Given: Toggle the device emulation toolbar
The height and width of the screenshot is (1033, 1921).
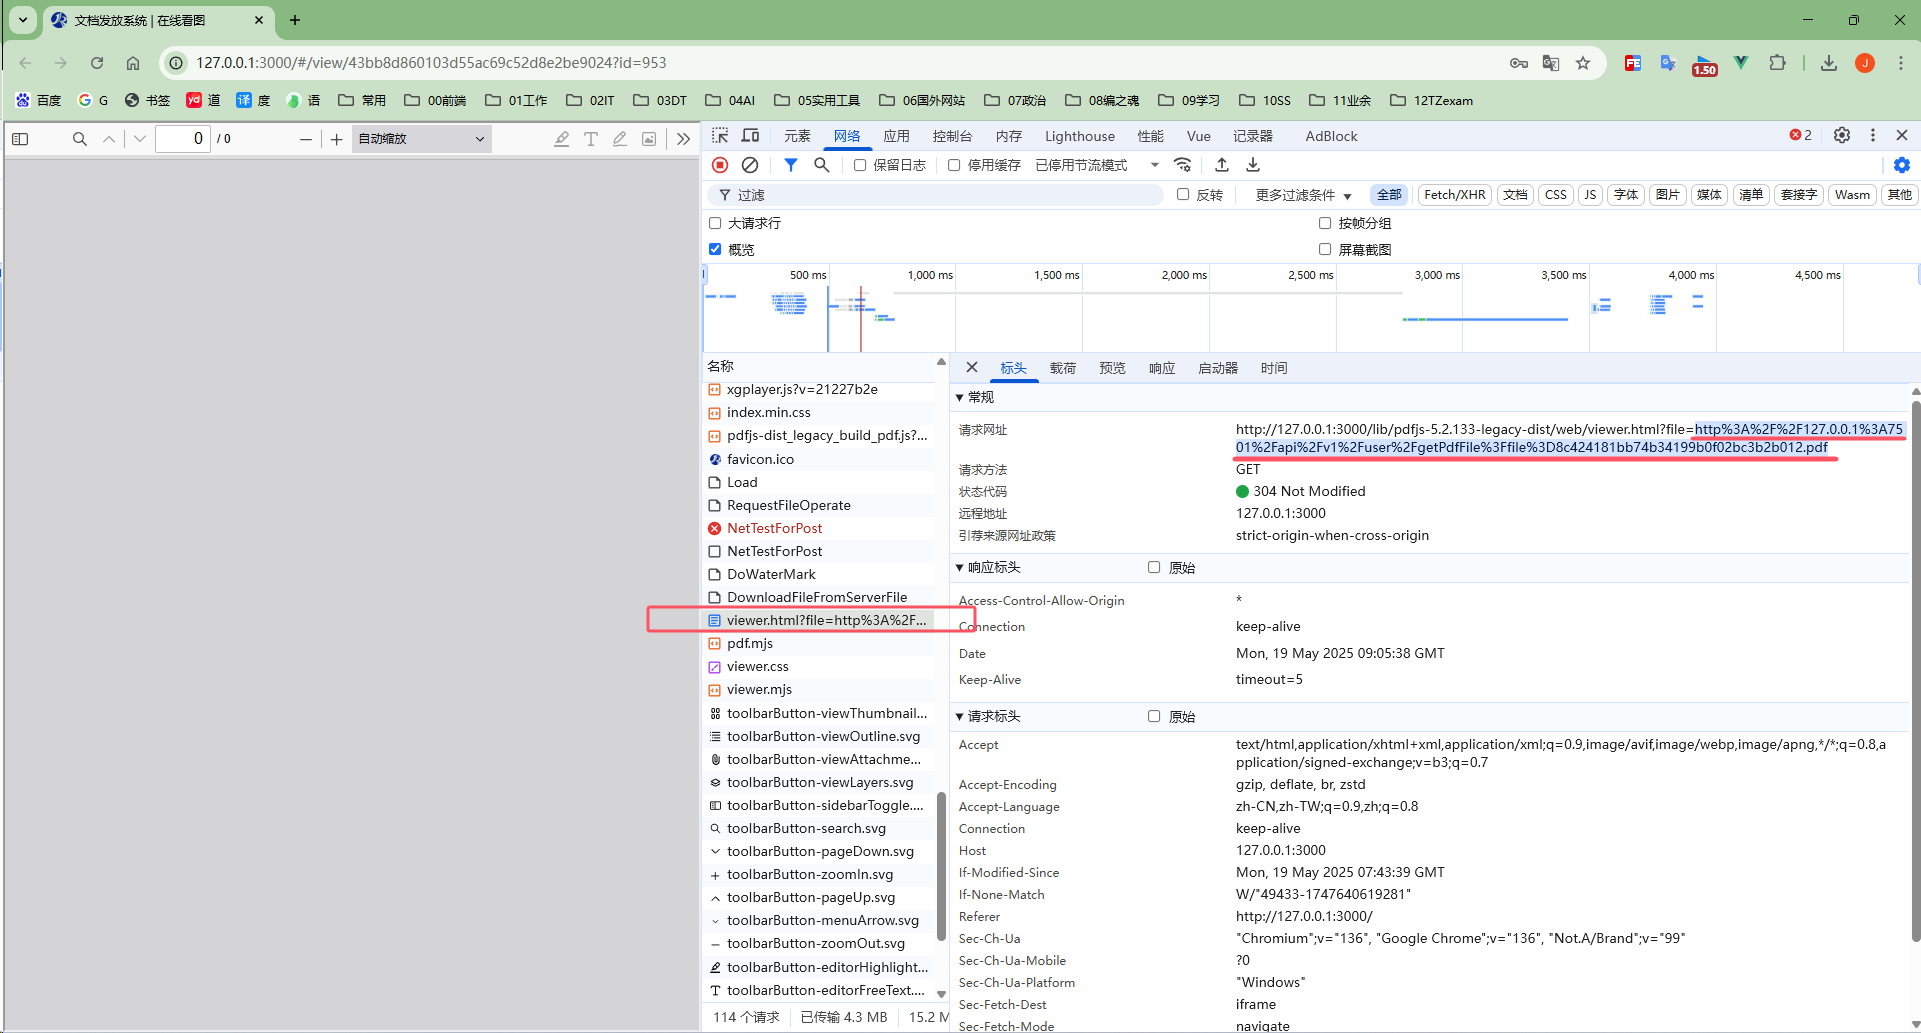Looking at the screenshot, I should click(x=750, y=136).
